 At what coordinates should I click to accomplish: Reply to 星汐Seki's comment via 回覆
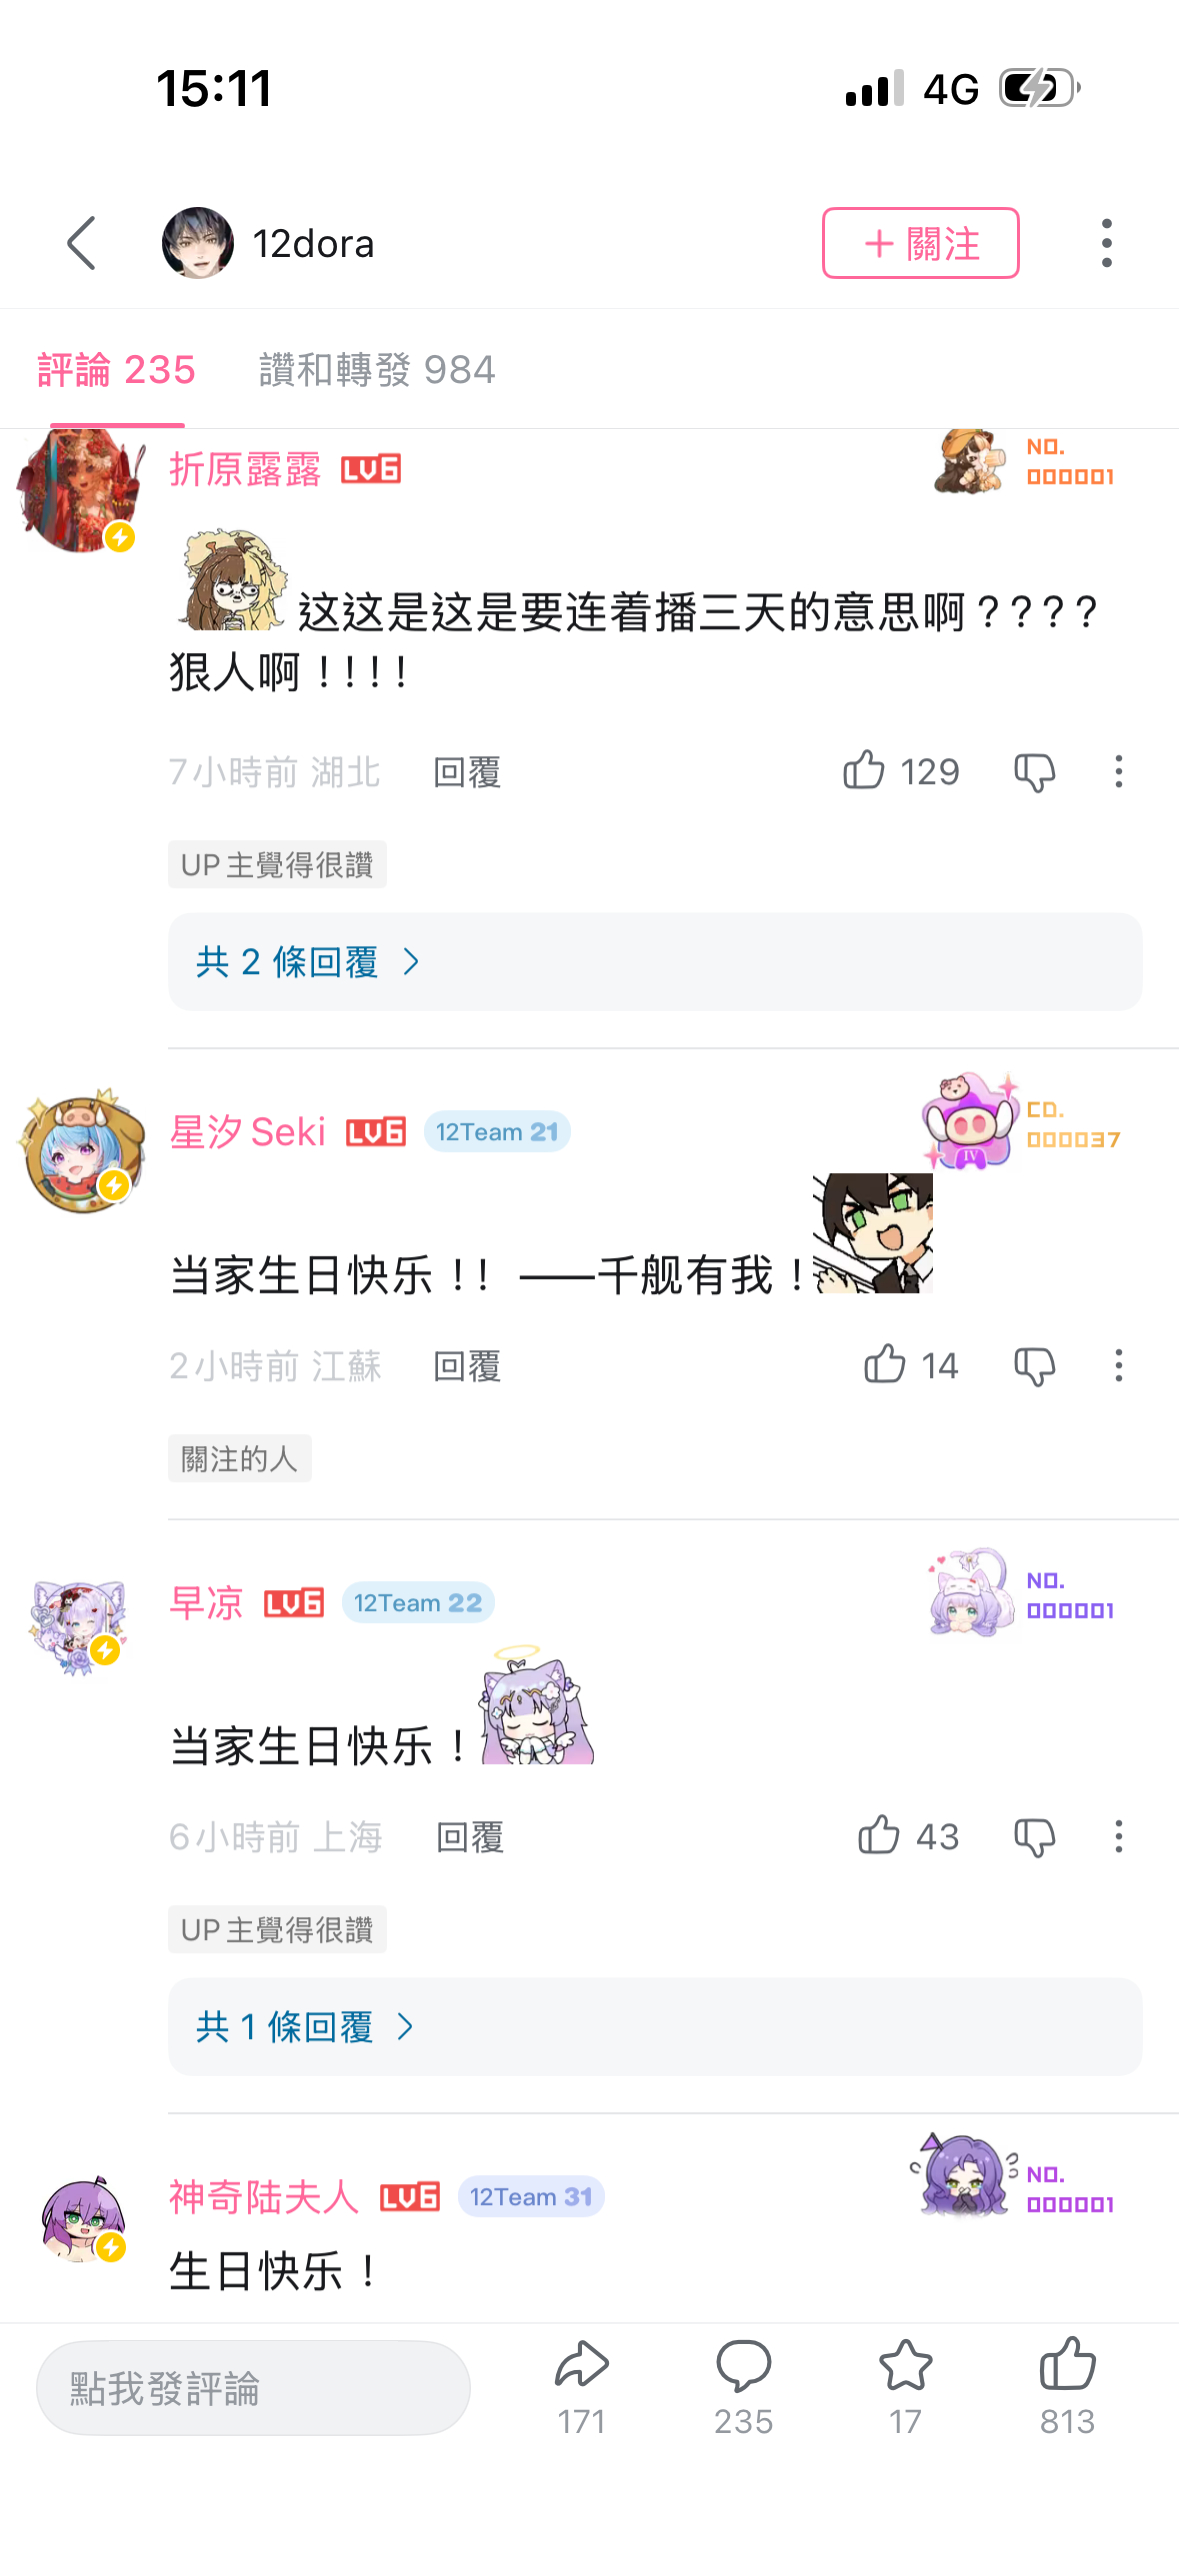[467, 1366]
